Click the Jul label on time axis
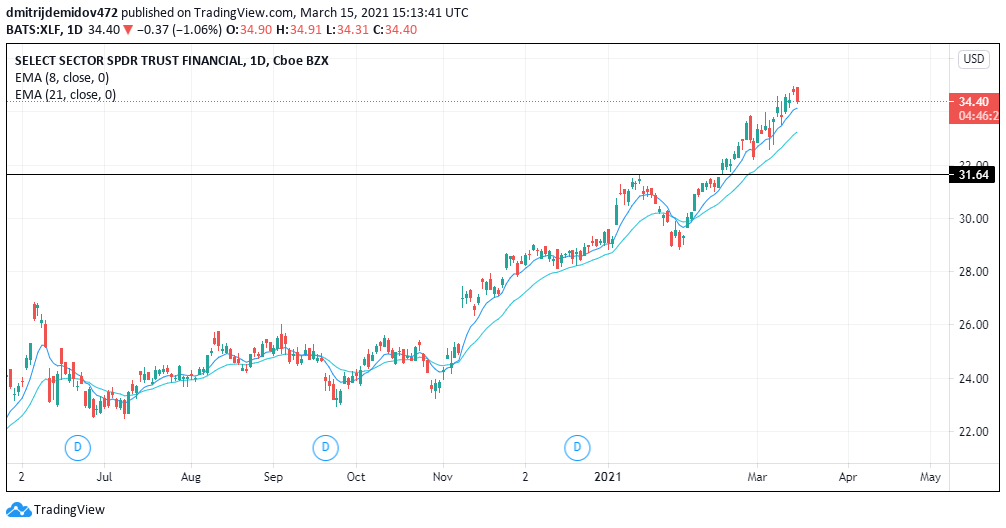 tap(105, 477)
